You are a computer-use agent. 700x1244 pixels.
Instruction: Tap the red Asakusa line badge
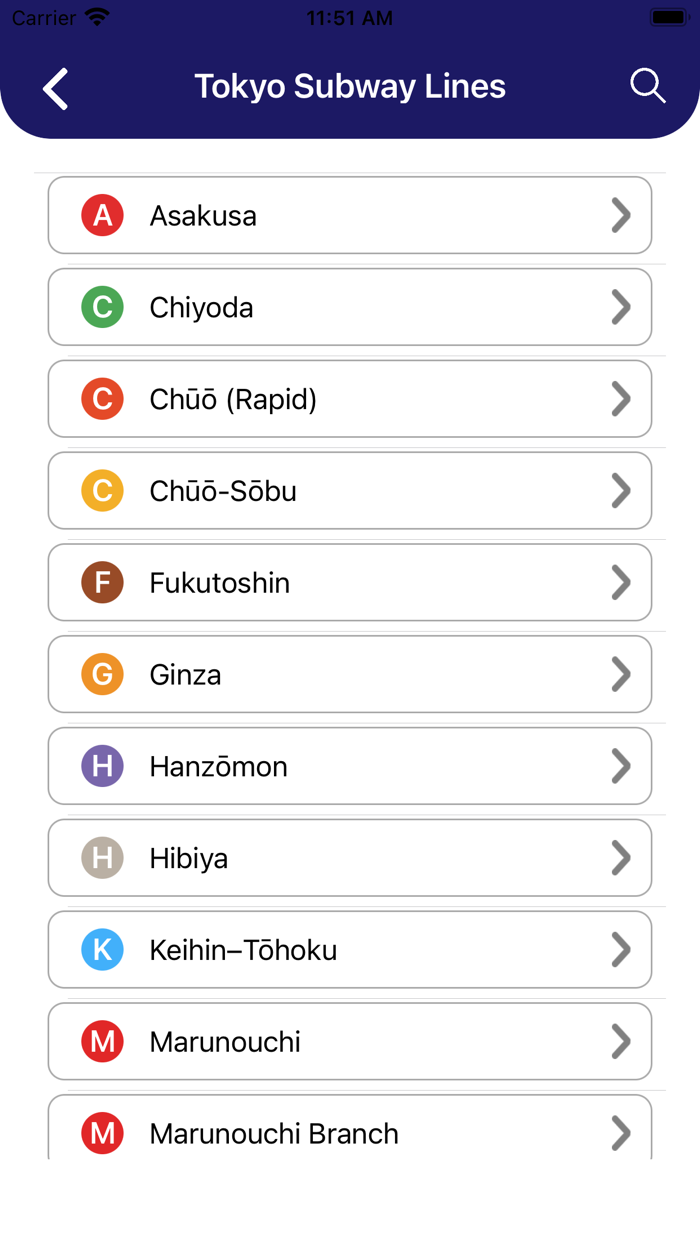[x=102, y=215]
